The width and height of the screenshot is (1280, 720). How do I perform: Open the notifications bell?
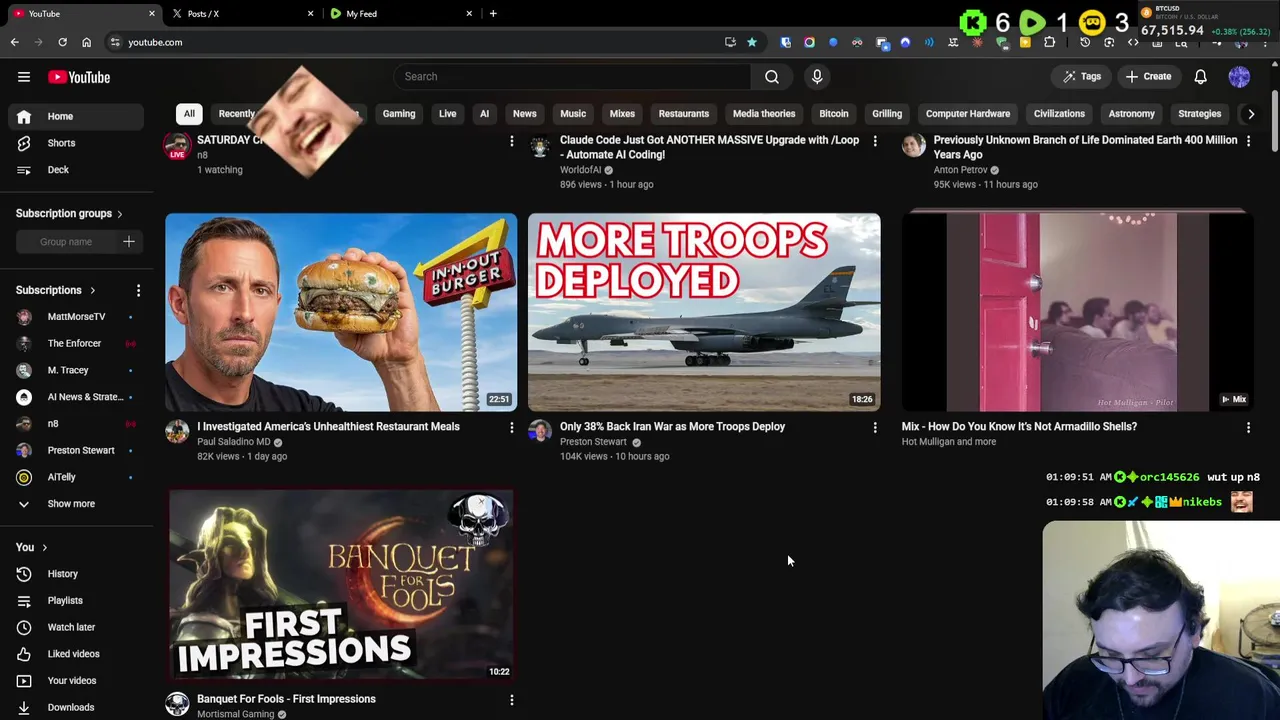pyautogui.click(x=1200, y=76)
